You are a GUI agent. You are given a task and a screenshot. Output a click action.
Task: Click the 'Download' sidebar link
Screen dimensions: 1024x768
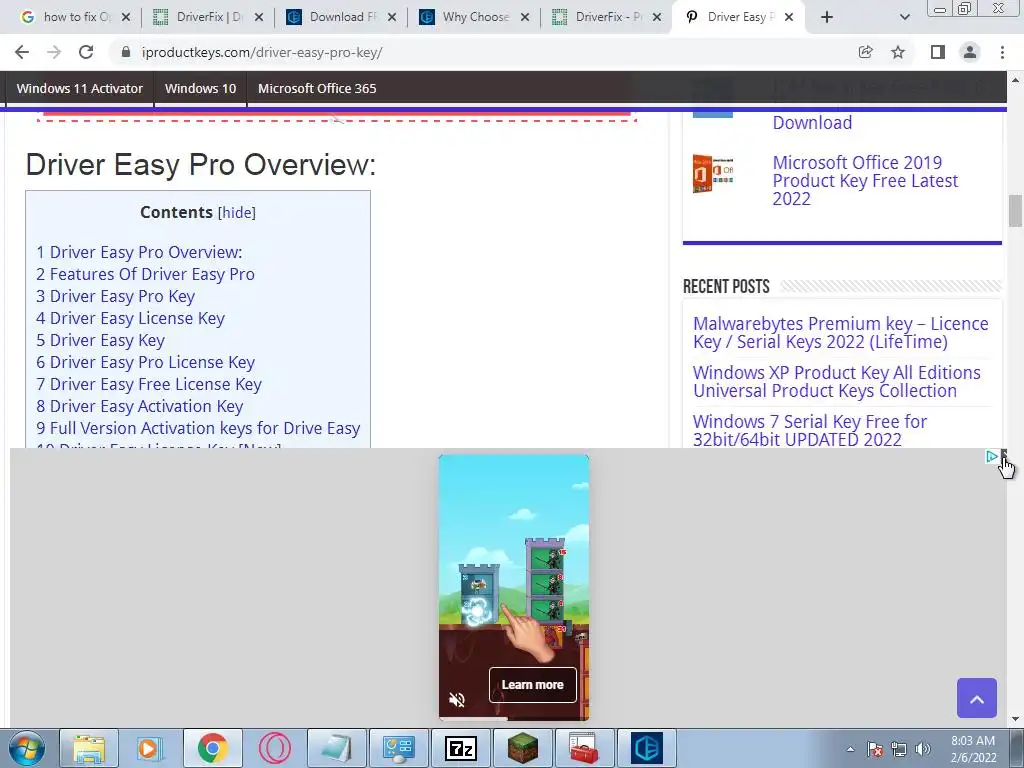812,123
